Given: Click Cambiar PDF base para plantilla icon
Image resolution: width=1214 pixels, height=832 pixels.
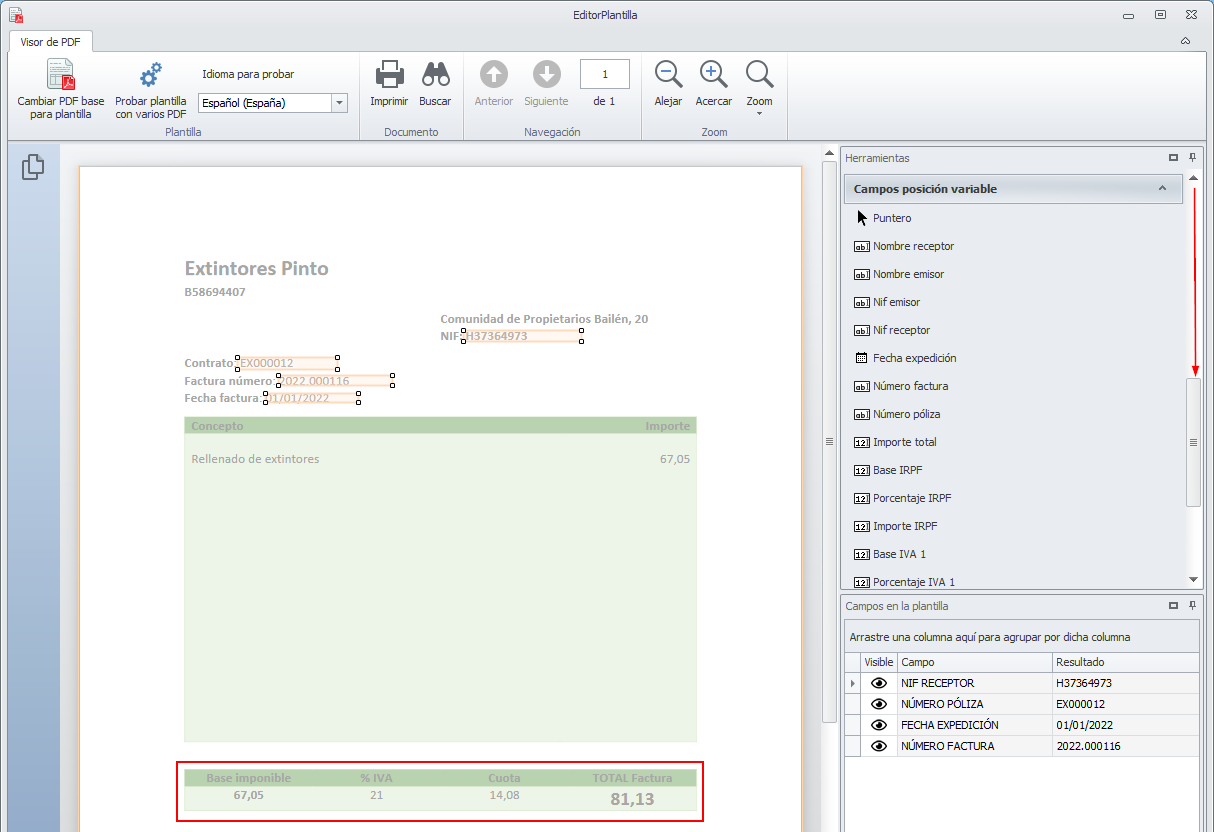Looking at the screenshot, I should click(x=60, y=76).
